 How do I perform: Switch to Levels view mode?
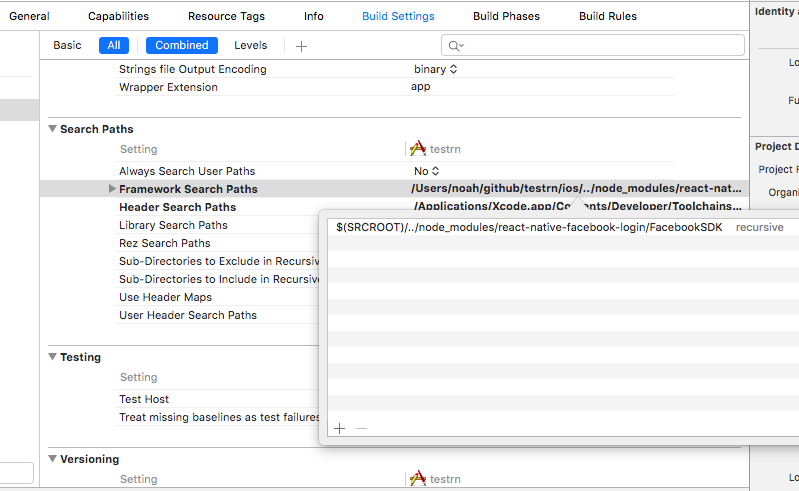(250, 45)
